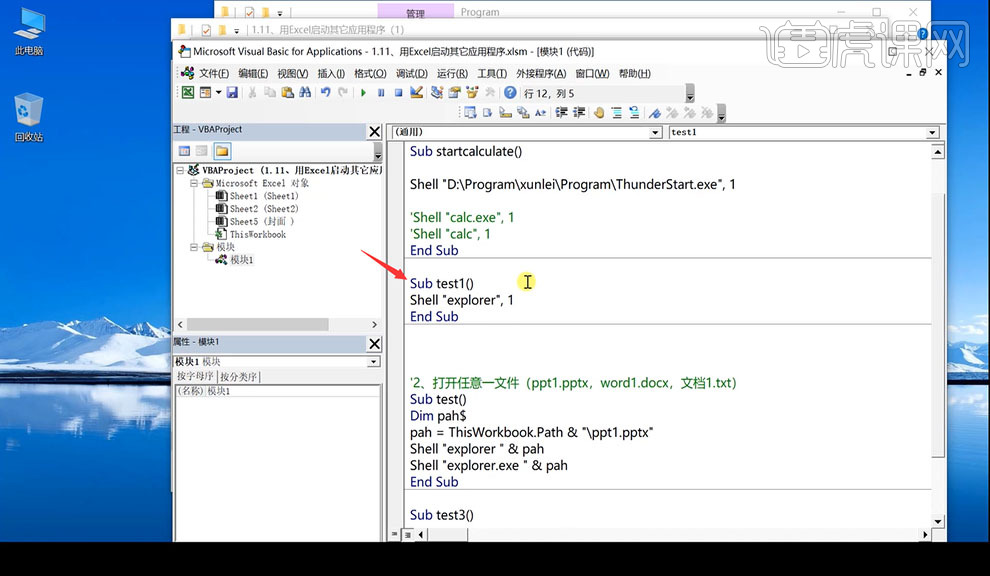The image size is (990, 576).
Task: Open the 调试(D) menu
Action: (x=412, y=74)
